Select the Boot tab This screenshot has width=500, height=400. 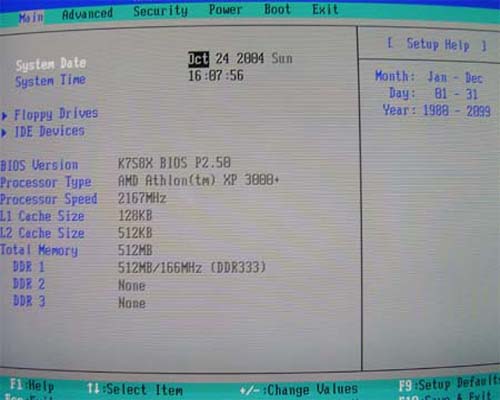[277, 9]
